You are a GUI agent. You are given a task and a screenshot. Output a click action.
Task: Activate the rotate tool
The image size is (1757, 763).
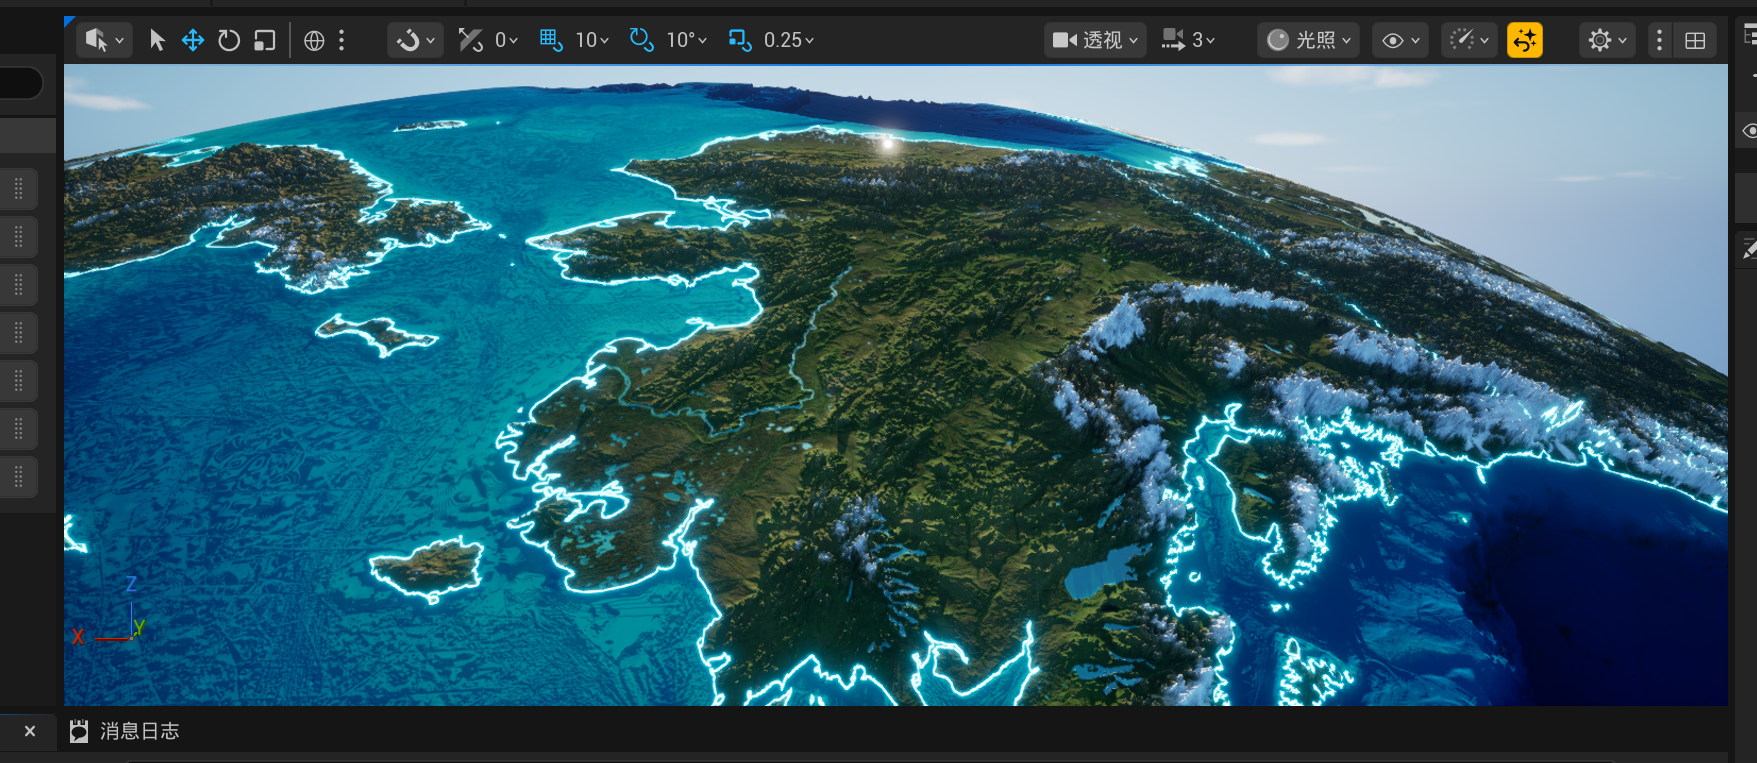229,40
